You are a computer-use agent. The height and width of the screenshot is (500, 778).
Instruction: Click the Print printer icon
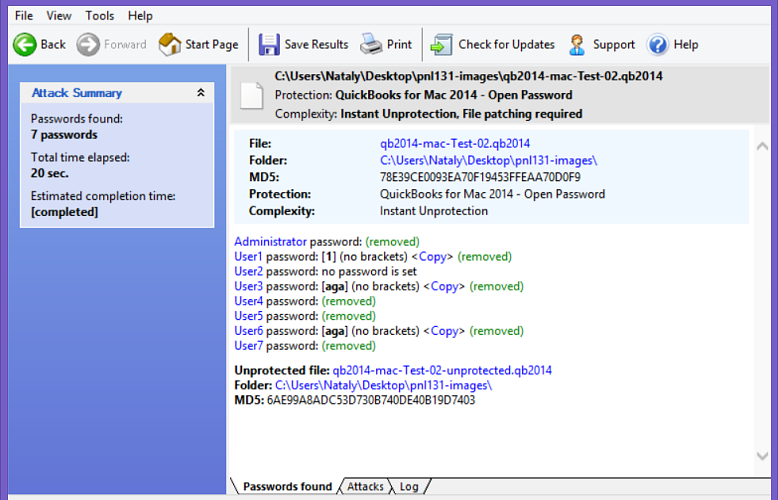tap(371, 45)
